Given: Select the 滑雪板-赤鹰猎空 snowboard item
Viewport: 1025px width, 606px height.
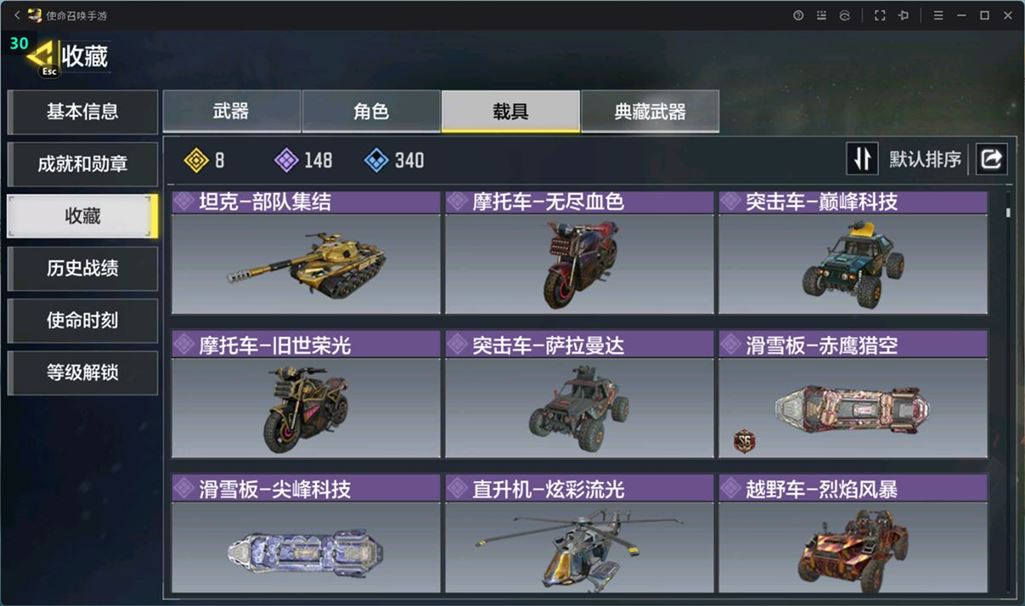Looking at the screenshot, I should click(x=853, y=394).
